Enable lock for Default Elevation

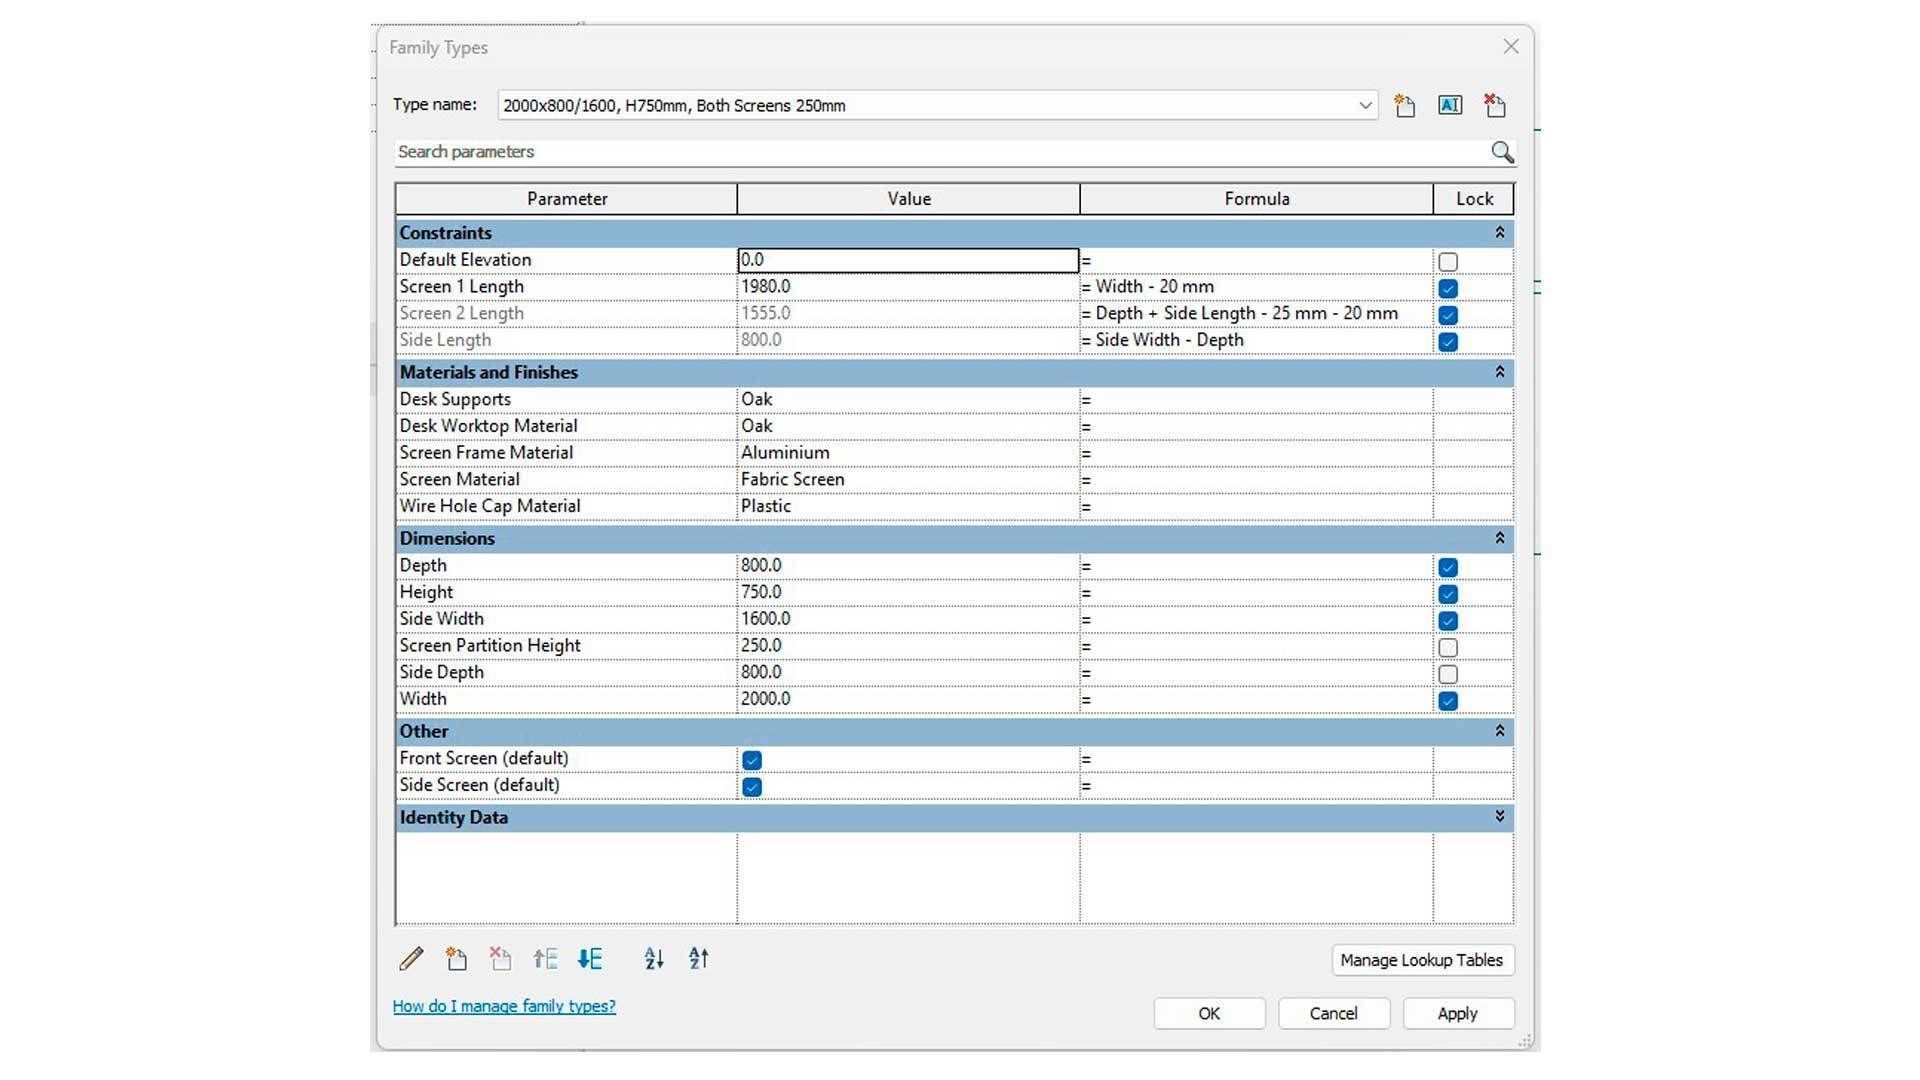click(1448, 262)
